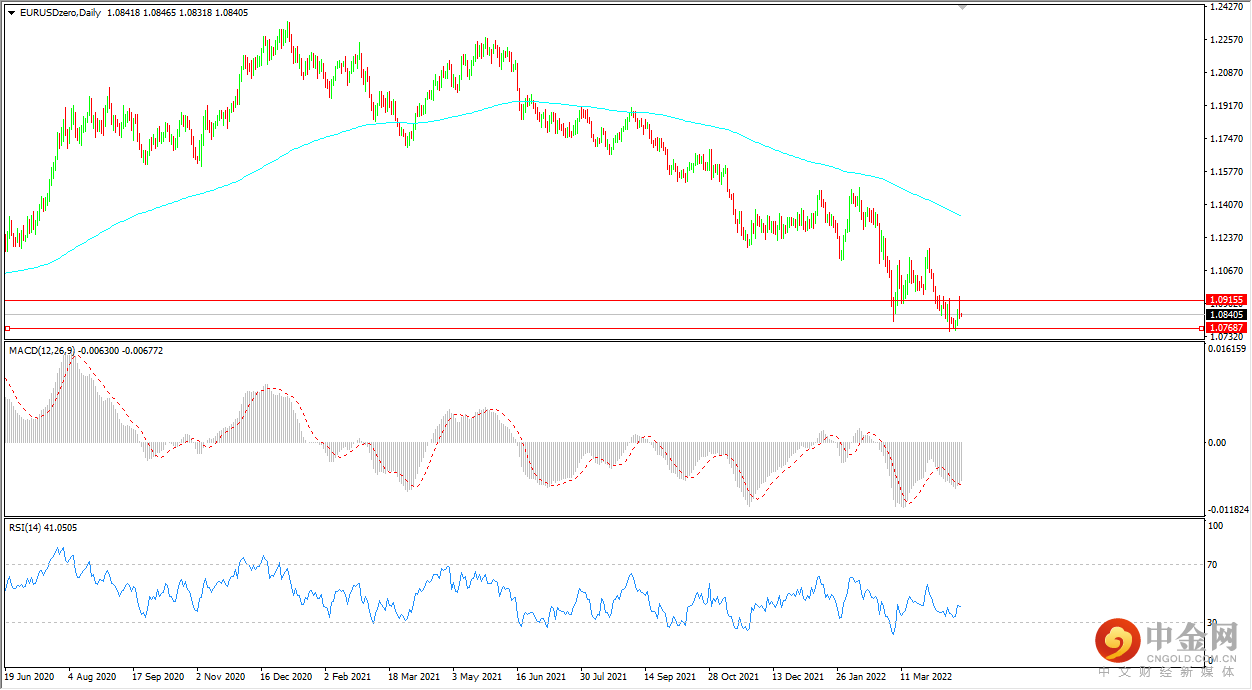Click the black 1.08405 current price label
The width and height of the screenshot is (1252, 690).
[x=1225, y=314]
